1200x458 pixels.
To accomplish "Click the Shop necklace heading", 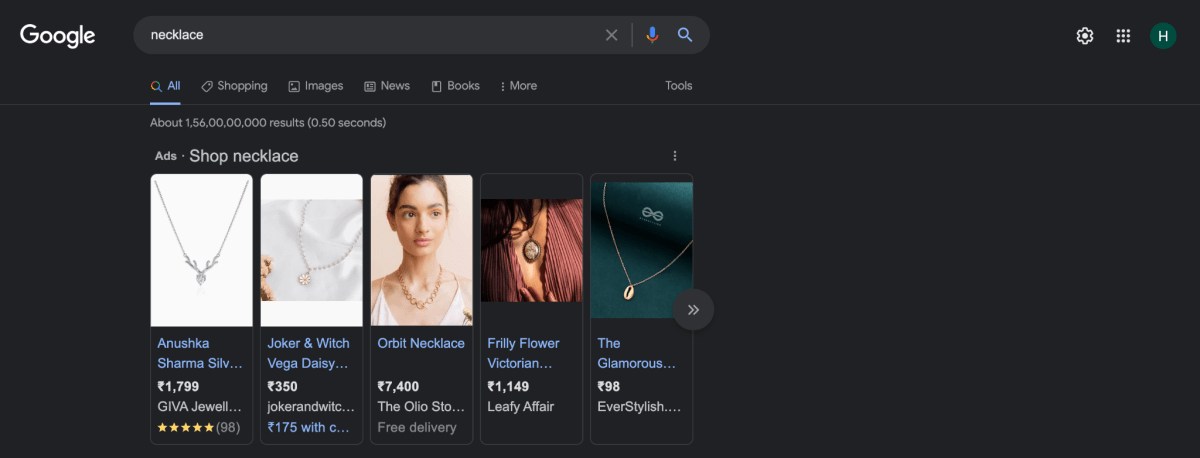I will point(244,156).
